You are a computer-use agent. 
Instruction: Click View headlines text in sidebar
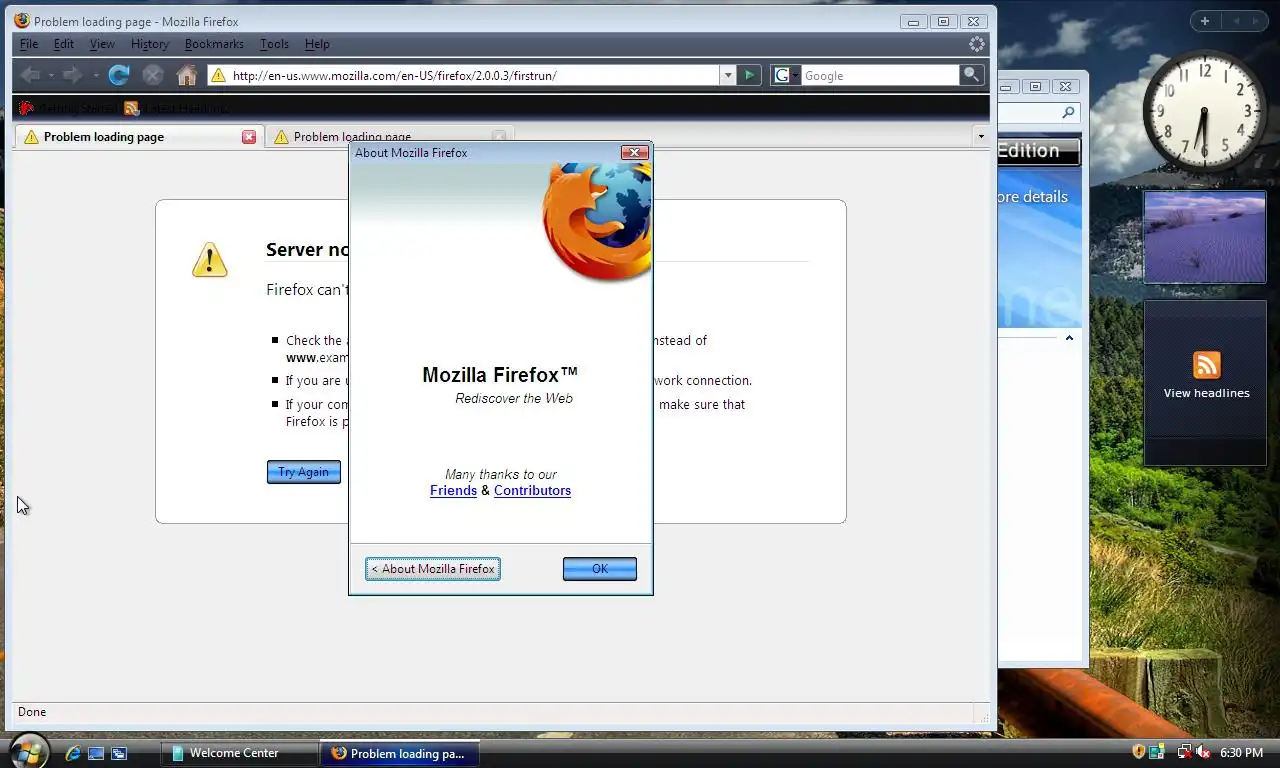[x=1206, y=393]
